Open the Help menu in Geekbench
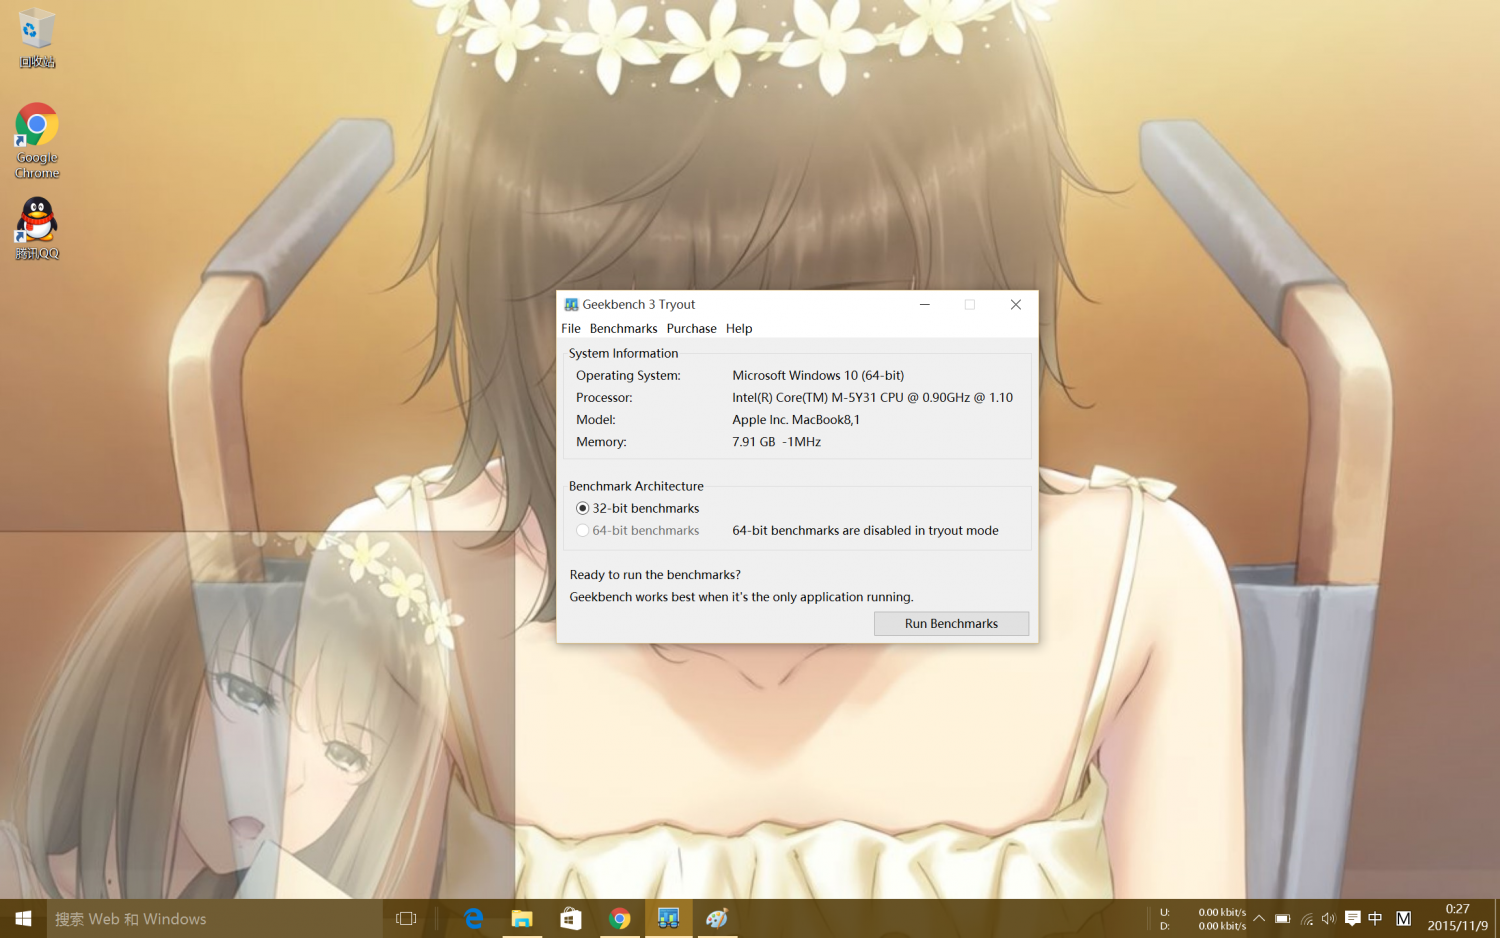Screen dimensions: 1500x938 pyautogui.click(x=739, y=328)
